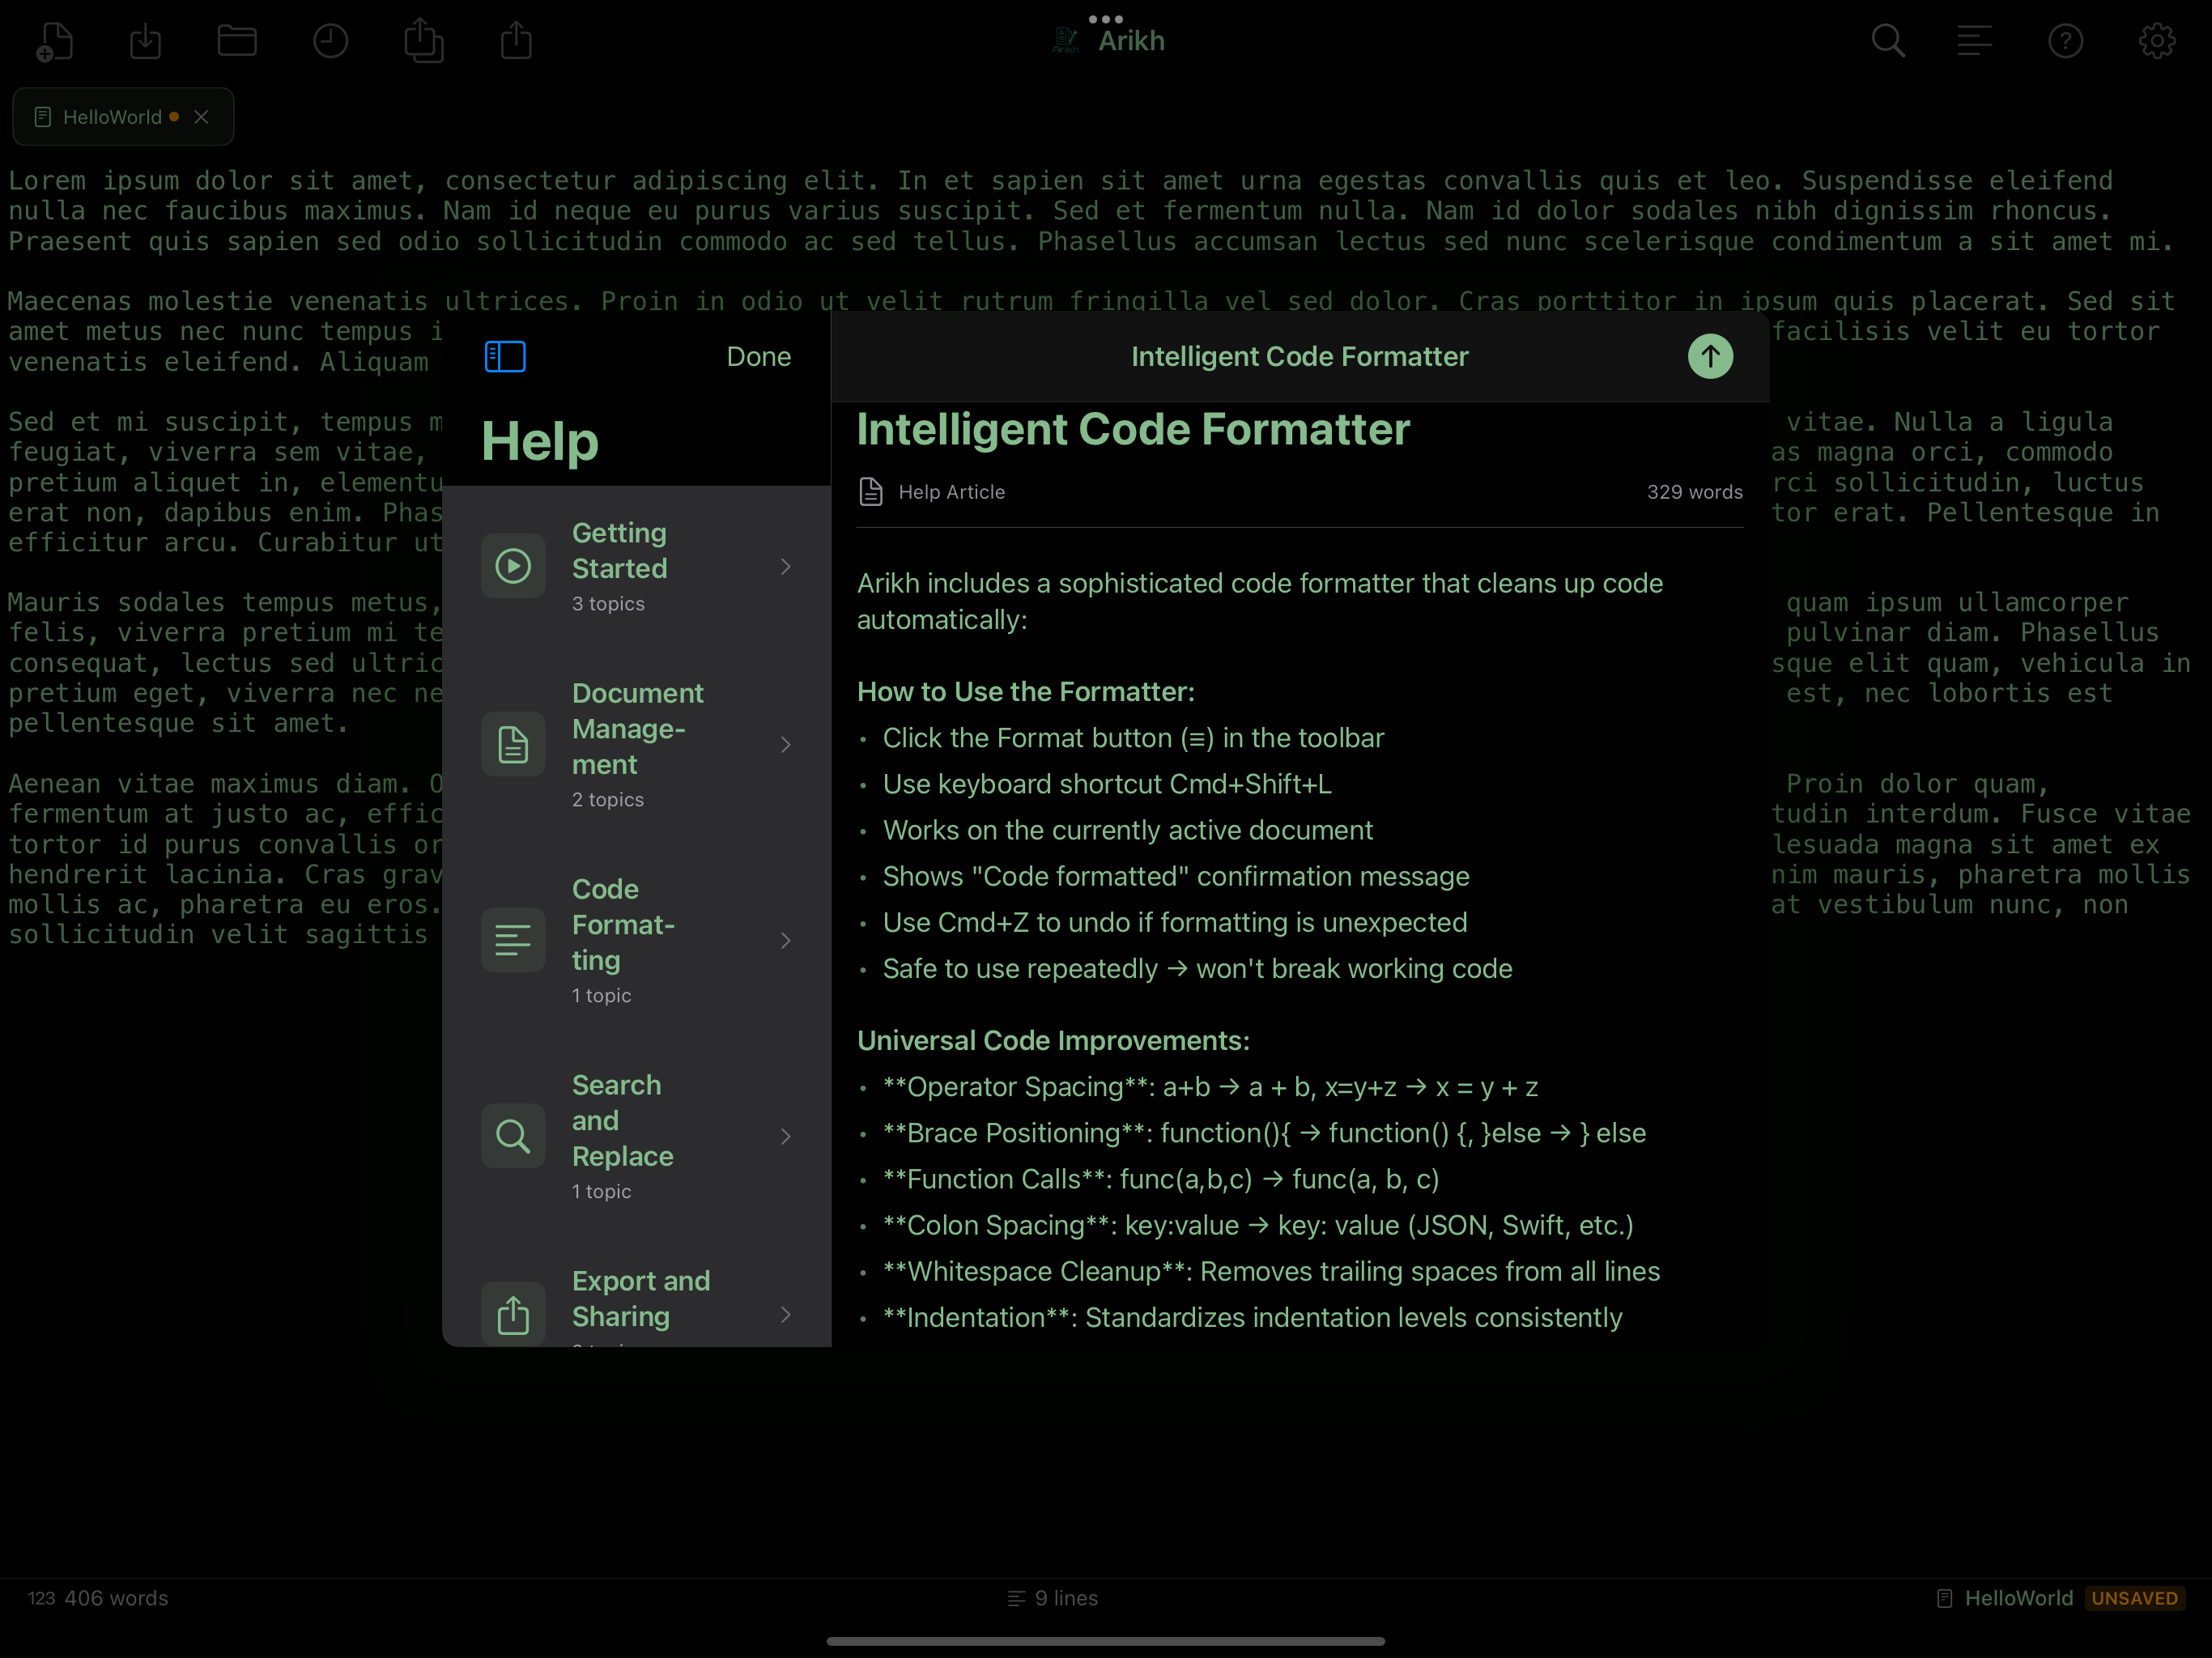Click the share icon in the toolbar

[x=516, y=41]
